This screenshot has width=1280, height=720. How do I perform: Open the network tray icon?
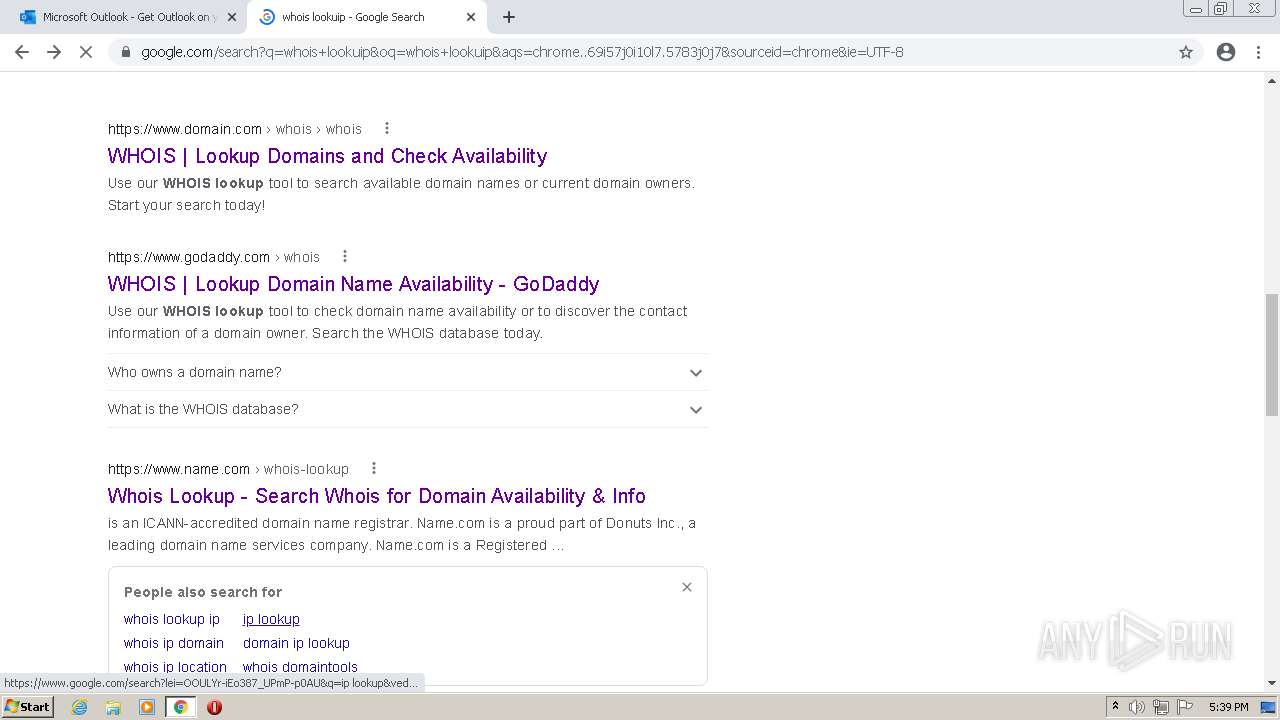(1161, 707)
